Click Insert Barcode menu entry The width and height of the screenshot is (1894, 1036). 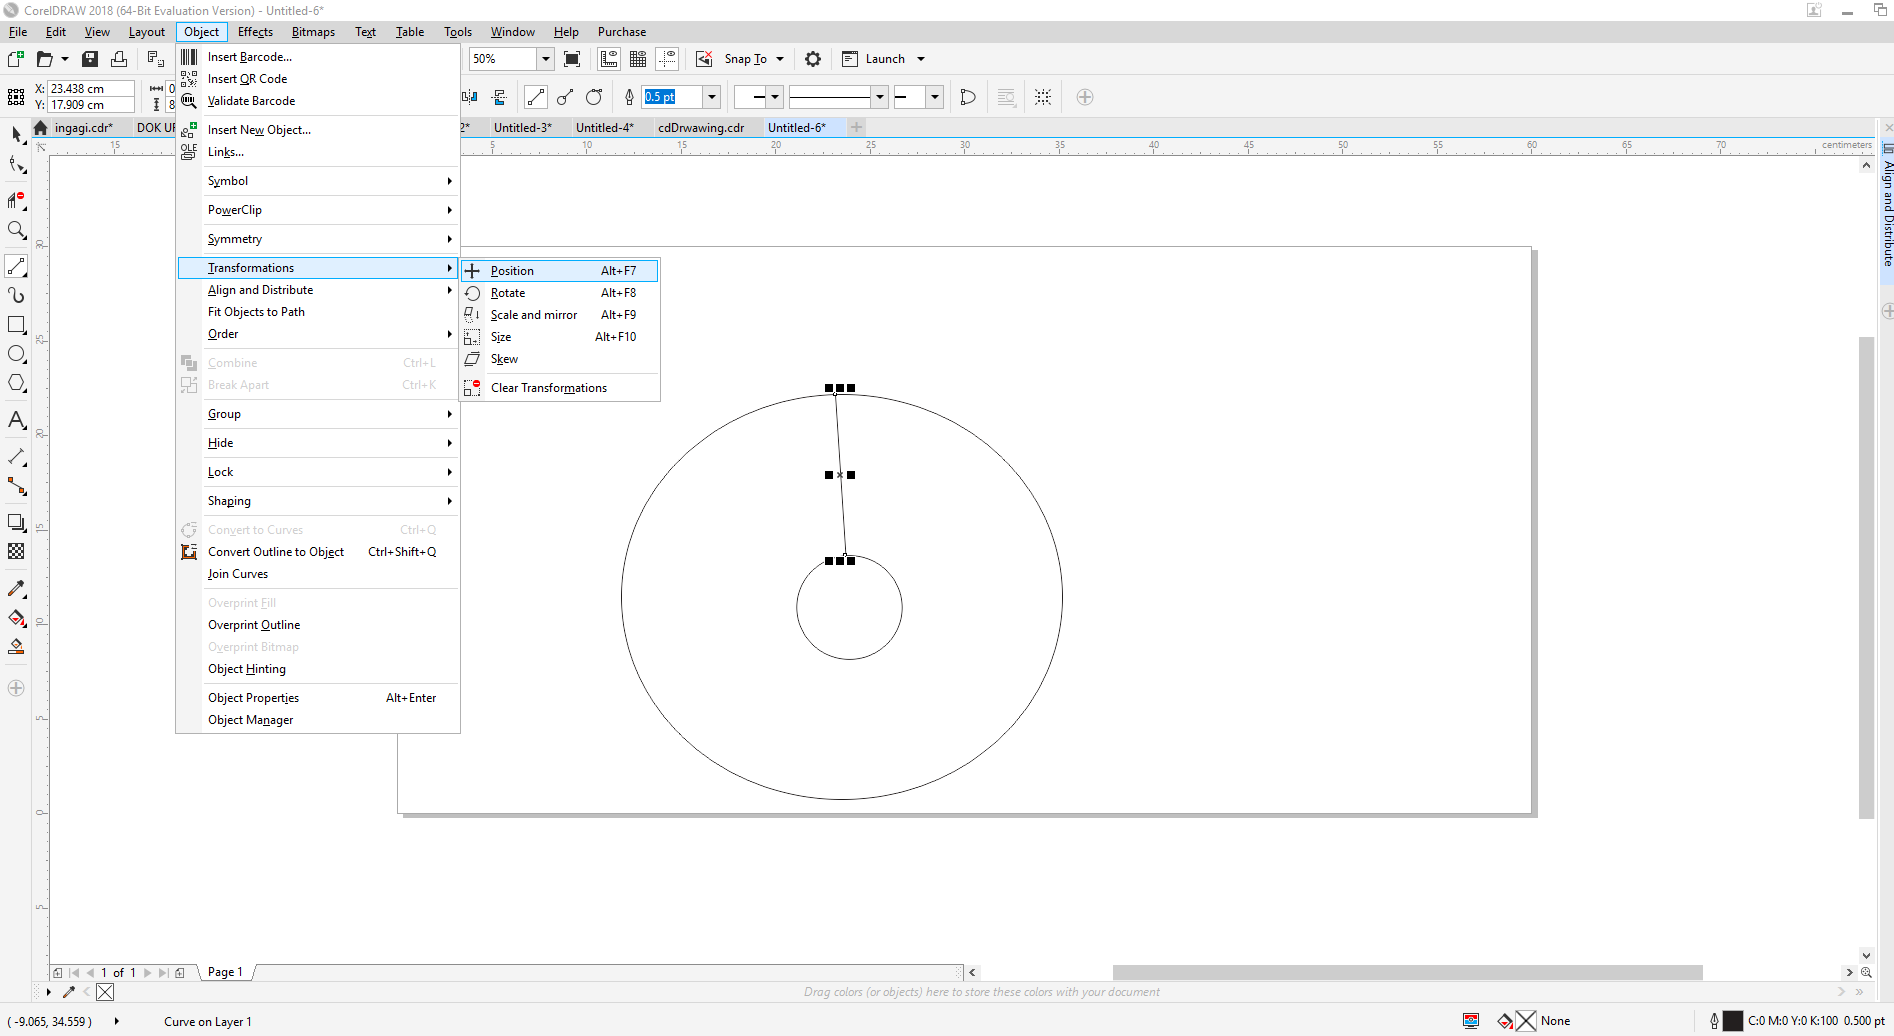click(x=318, y=57)
